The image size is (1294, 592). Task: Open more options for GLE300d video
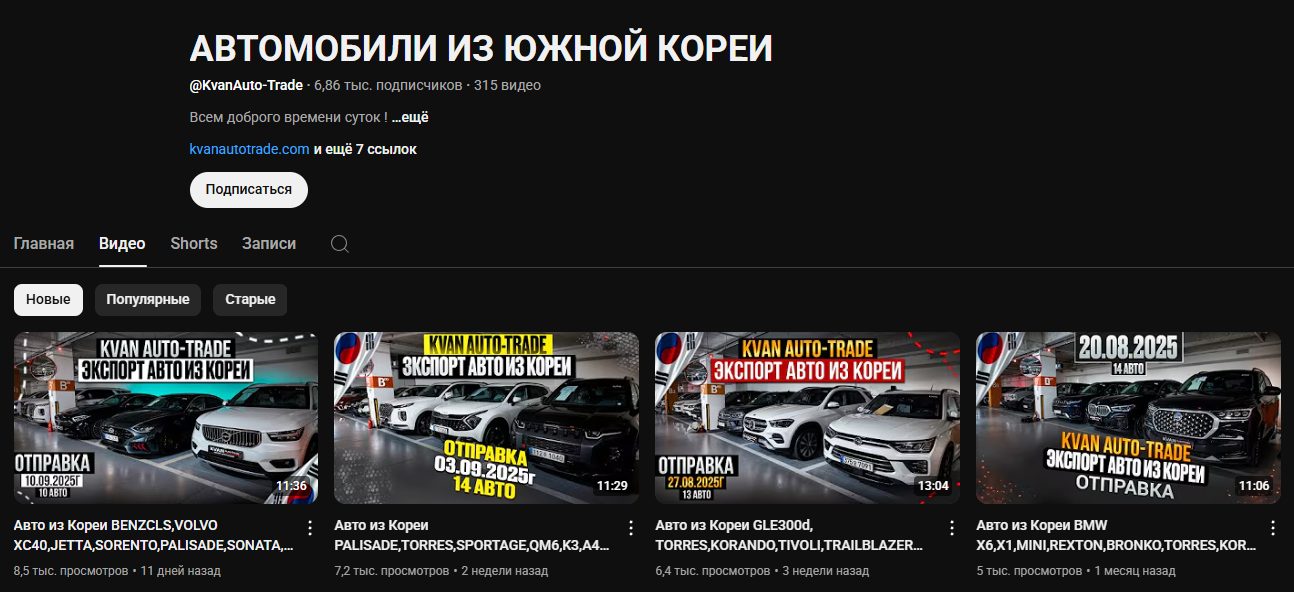point(952,528)
